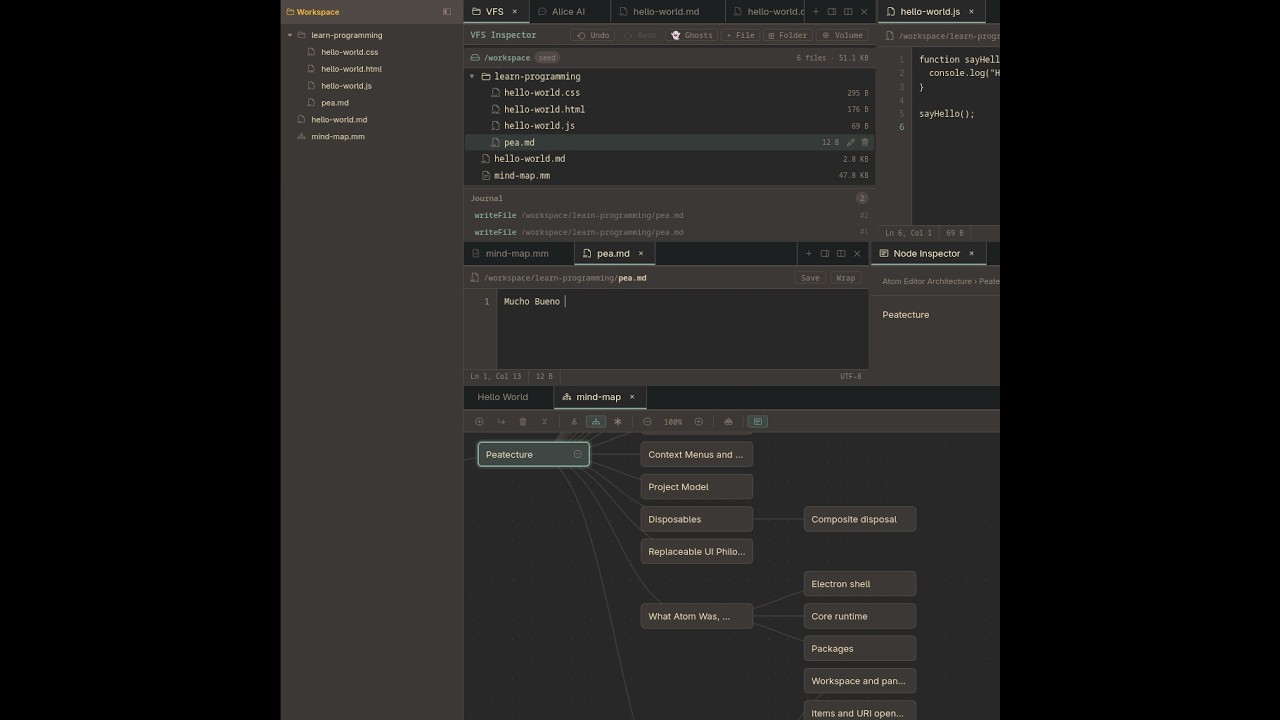Collapse learn-programming folder in Workspace sidebar

pos(290,35)
